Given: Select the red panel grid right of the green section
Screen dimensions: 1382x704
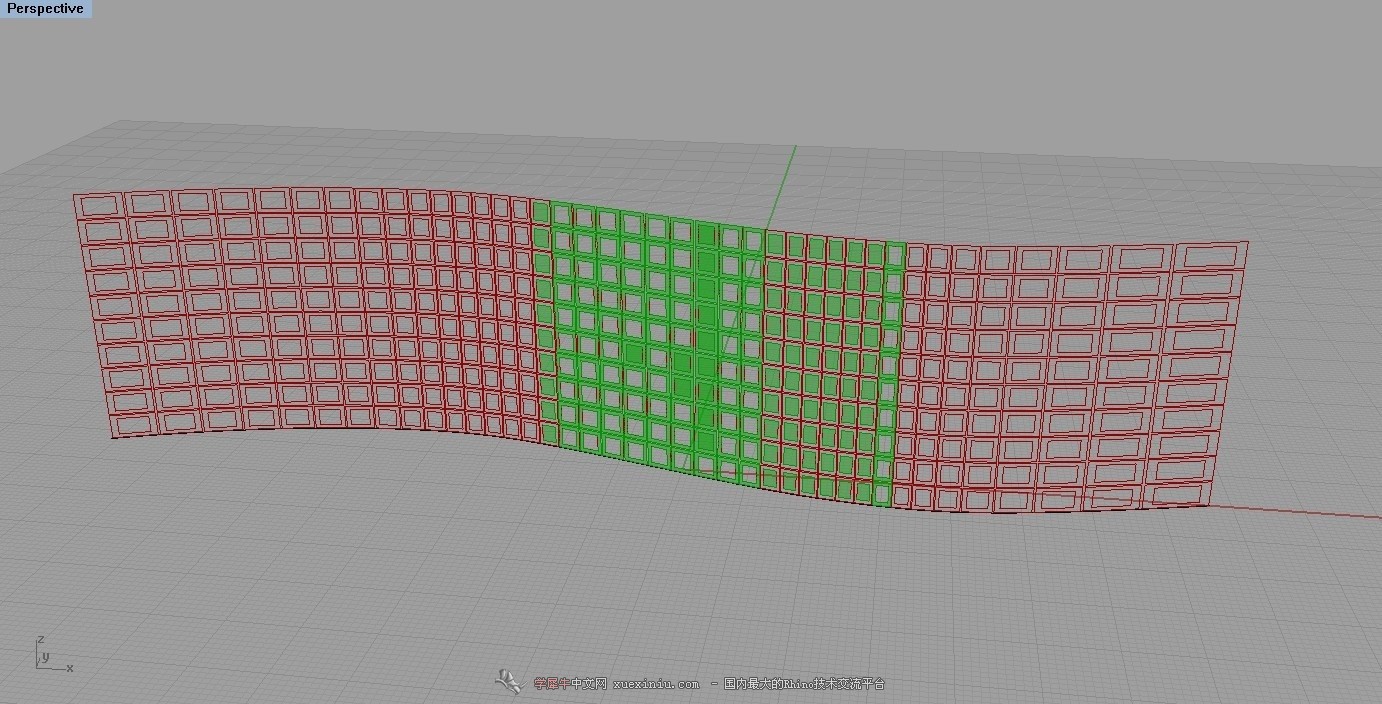Looking at the screenshot, I should 1070,378.
